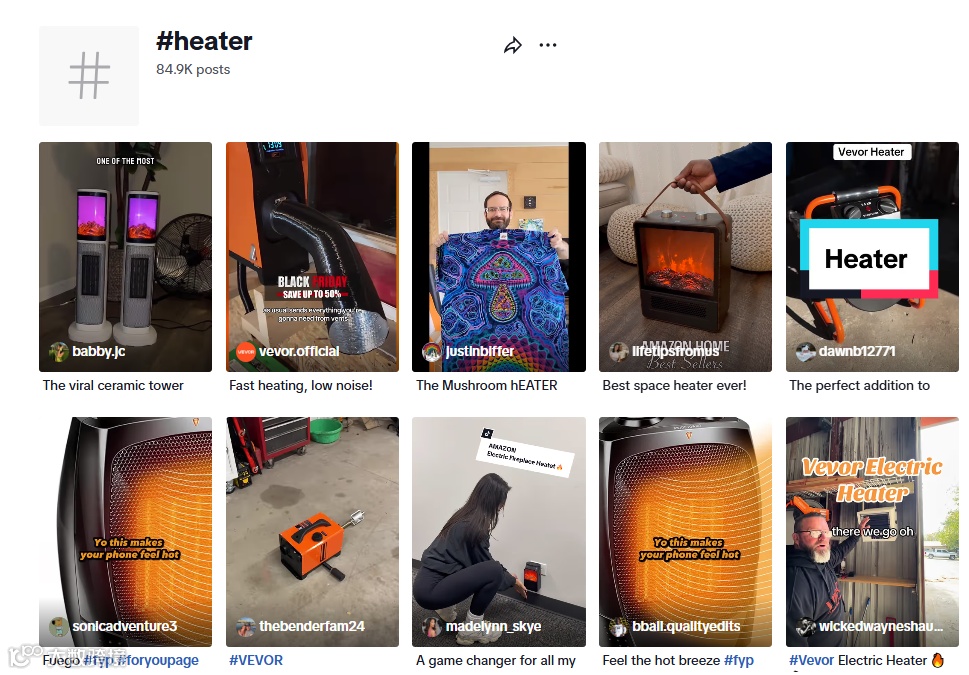Click madelynn_skye's profile avatar

point(432,627)
